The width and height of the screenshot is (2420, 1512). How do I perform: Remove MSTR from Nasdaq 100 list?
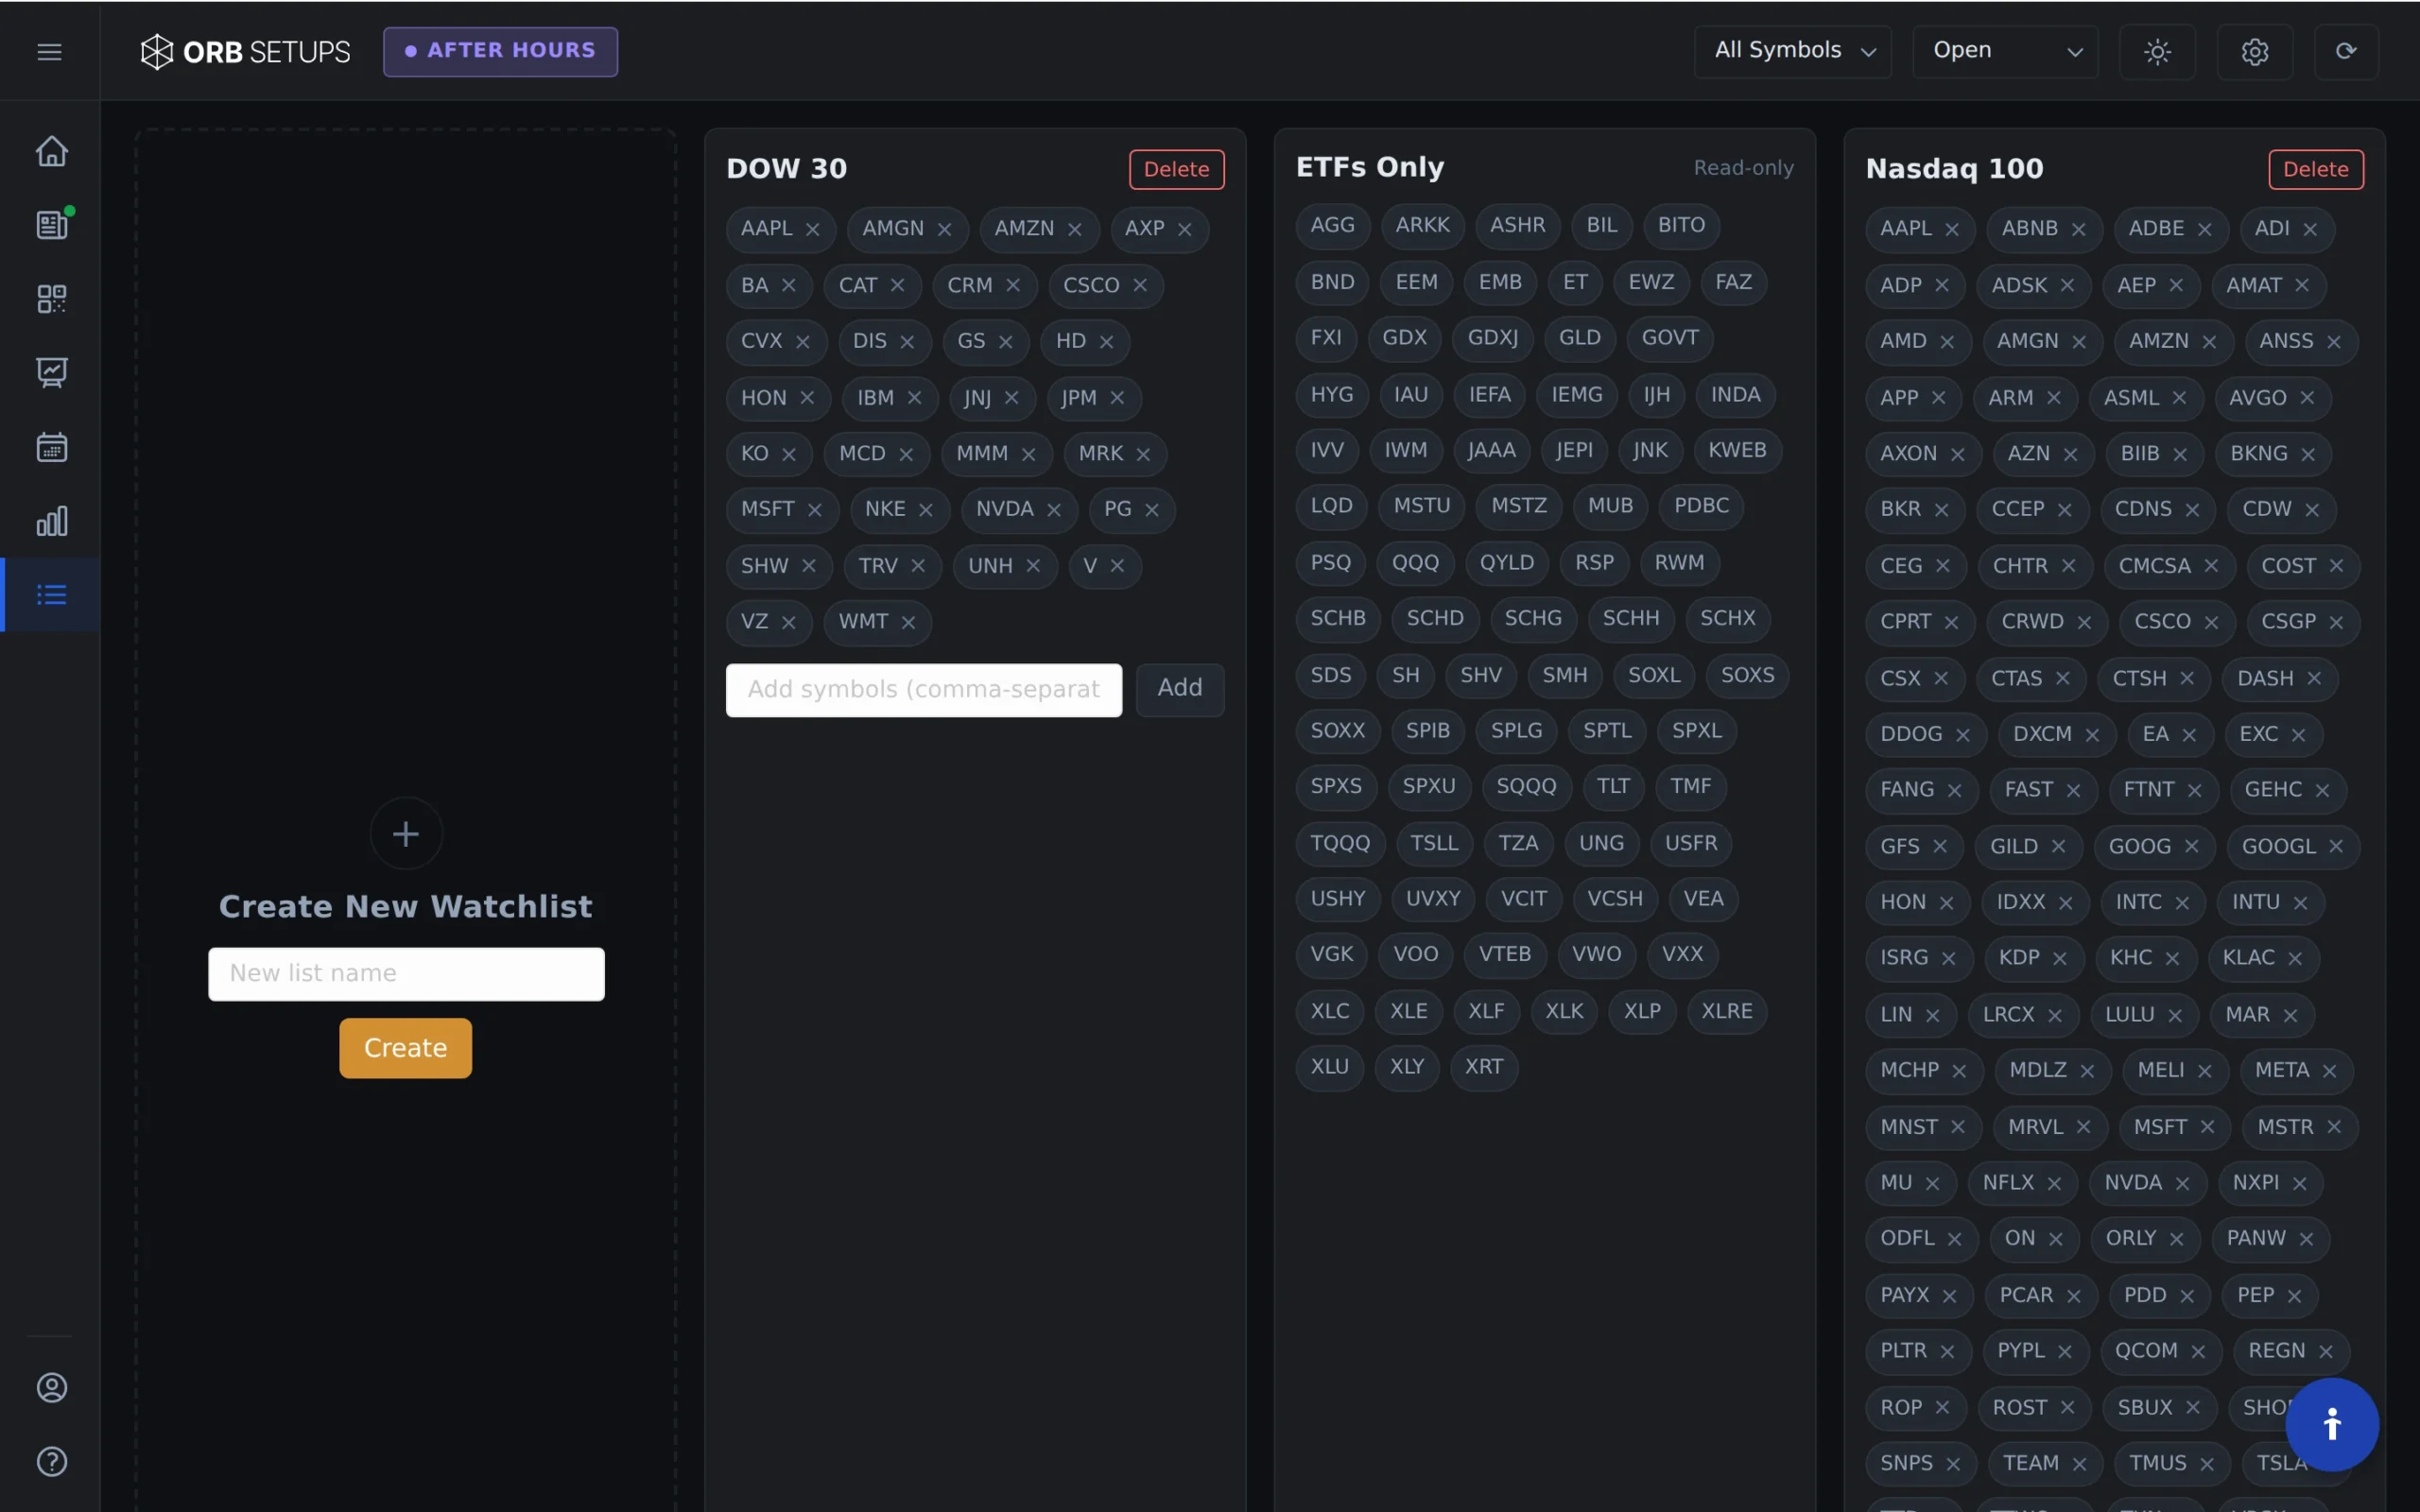(x=2334, y=1128)
